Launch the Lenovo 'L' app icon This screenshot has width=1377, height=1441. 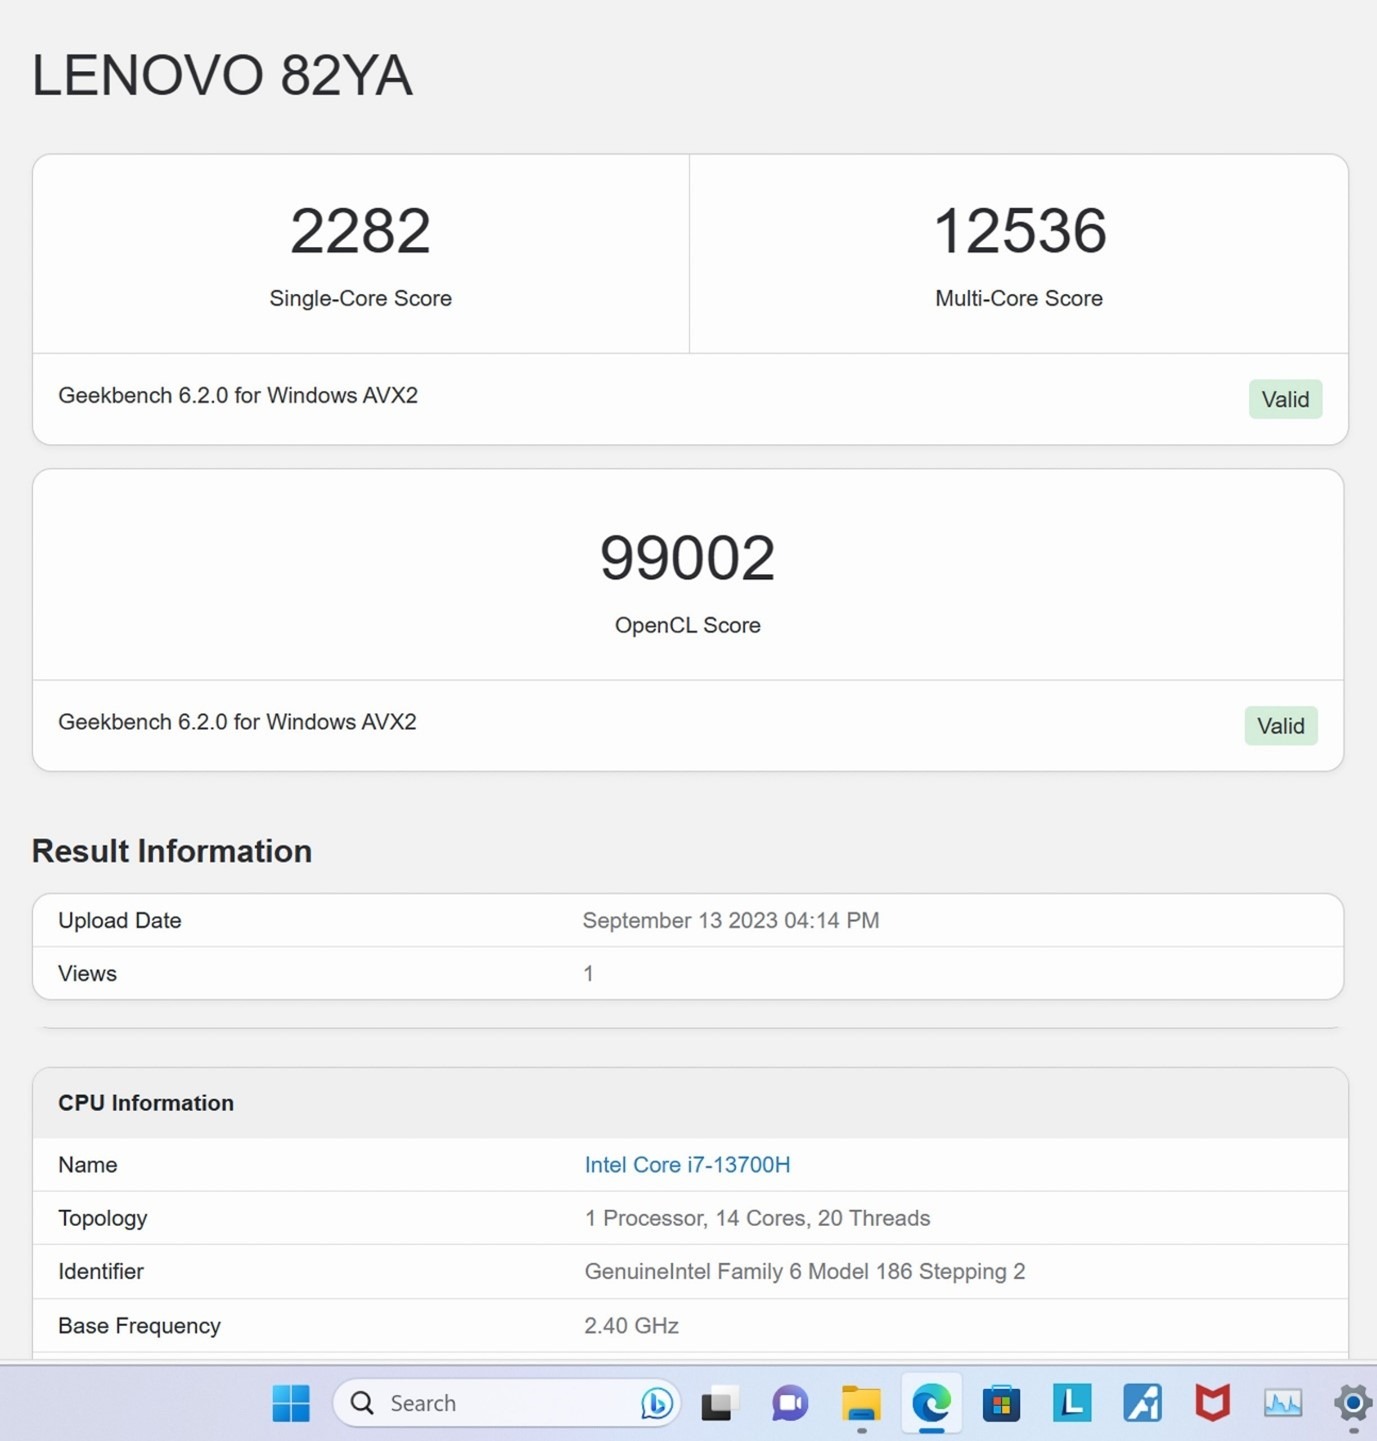pos(1072,1403)
